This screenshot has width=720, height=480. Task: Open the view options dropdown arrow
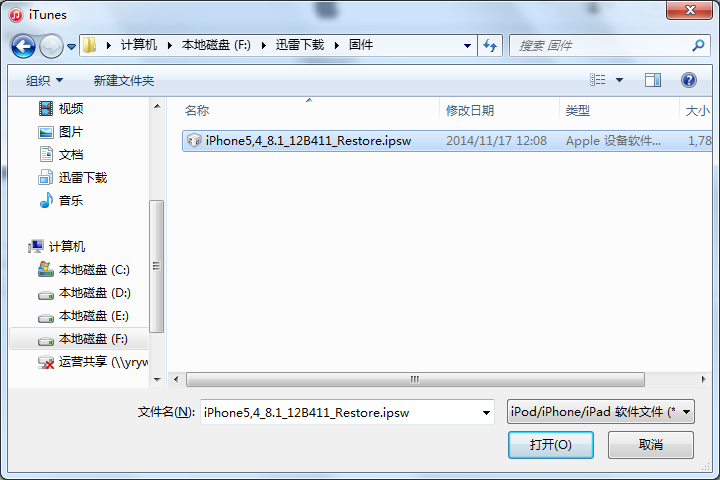pos(619,80)
